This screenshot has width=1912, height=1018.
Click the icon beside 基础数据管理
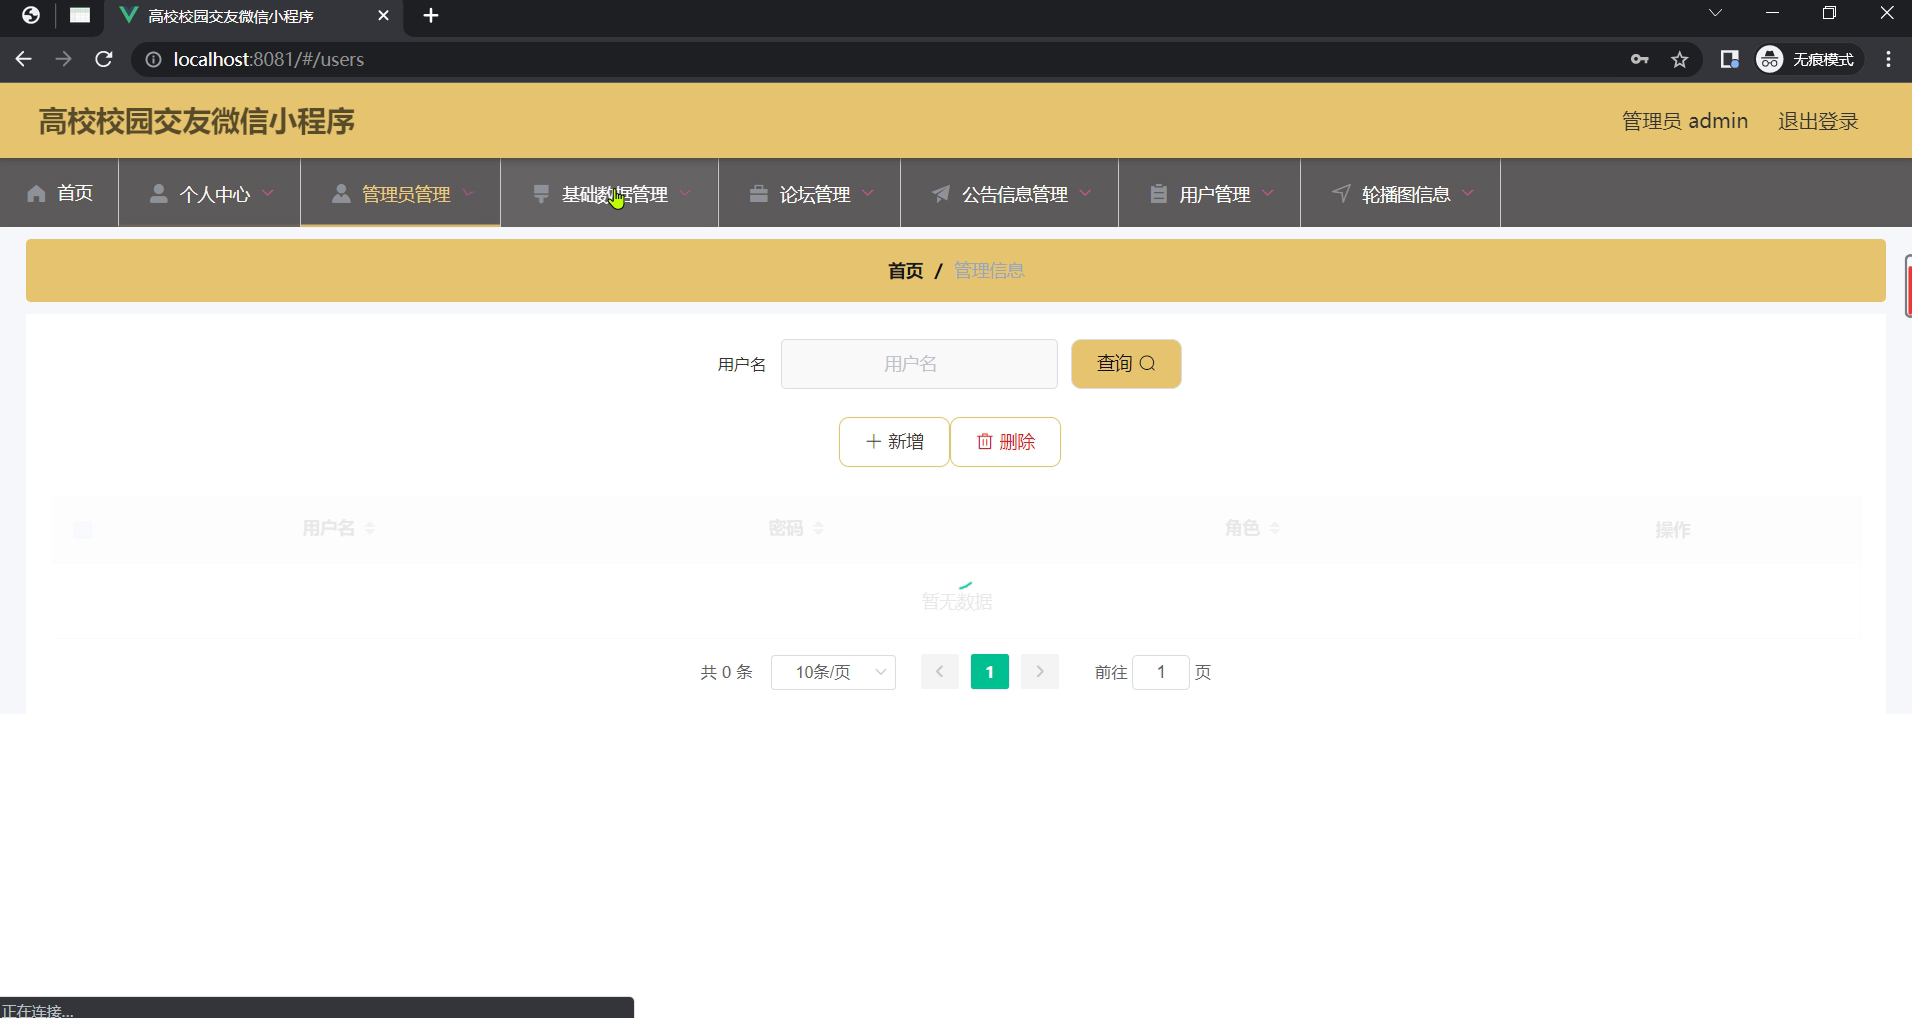(x=541, y=193)
